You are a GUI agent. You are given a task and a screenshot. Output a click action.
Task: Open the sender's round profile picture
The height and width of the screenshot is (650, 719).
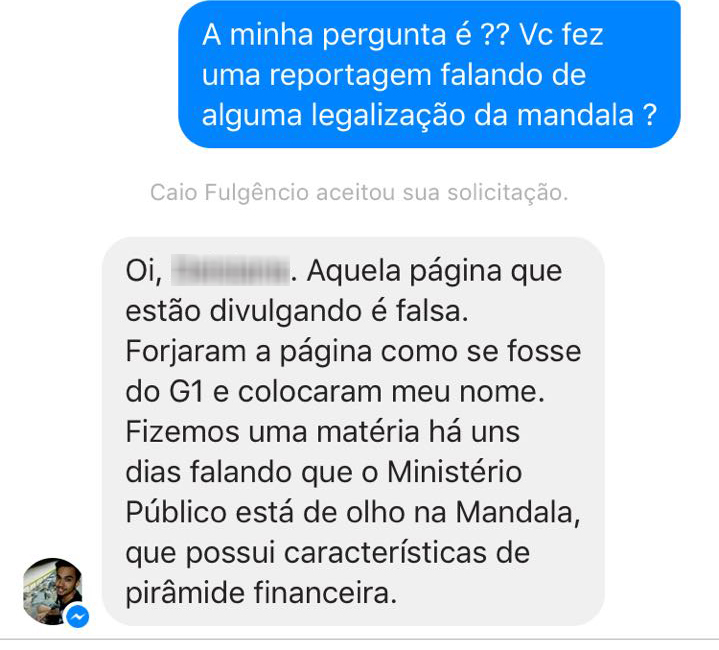[53, 591]
